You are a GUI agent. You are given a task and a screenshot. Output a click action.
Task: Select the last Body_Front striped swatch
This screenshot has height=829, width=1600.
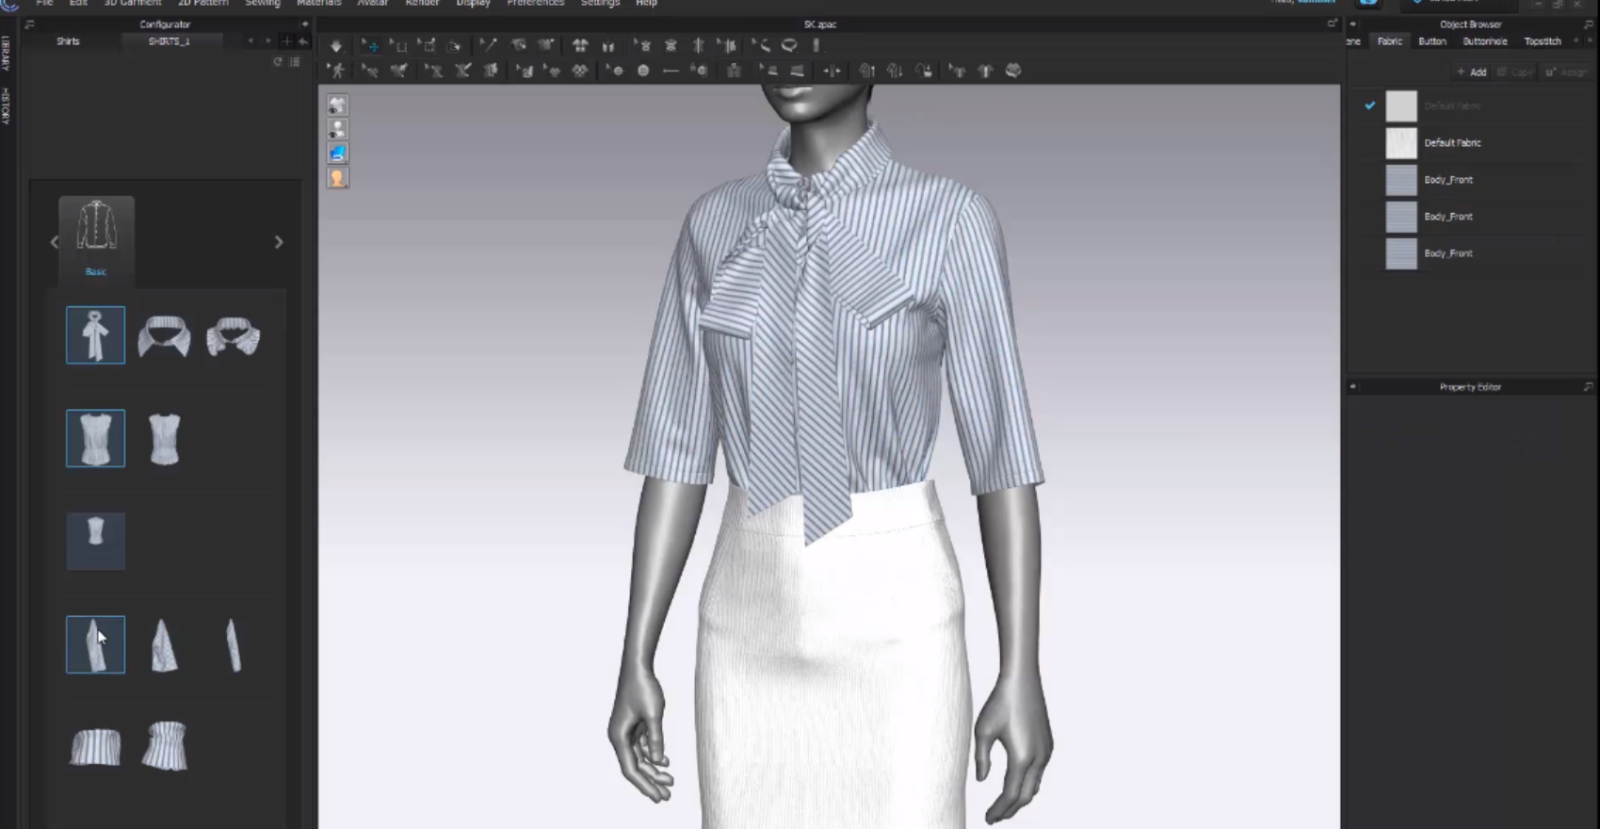pos(1401,253)
